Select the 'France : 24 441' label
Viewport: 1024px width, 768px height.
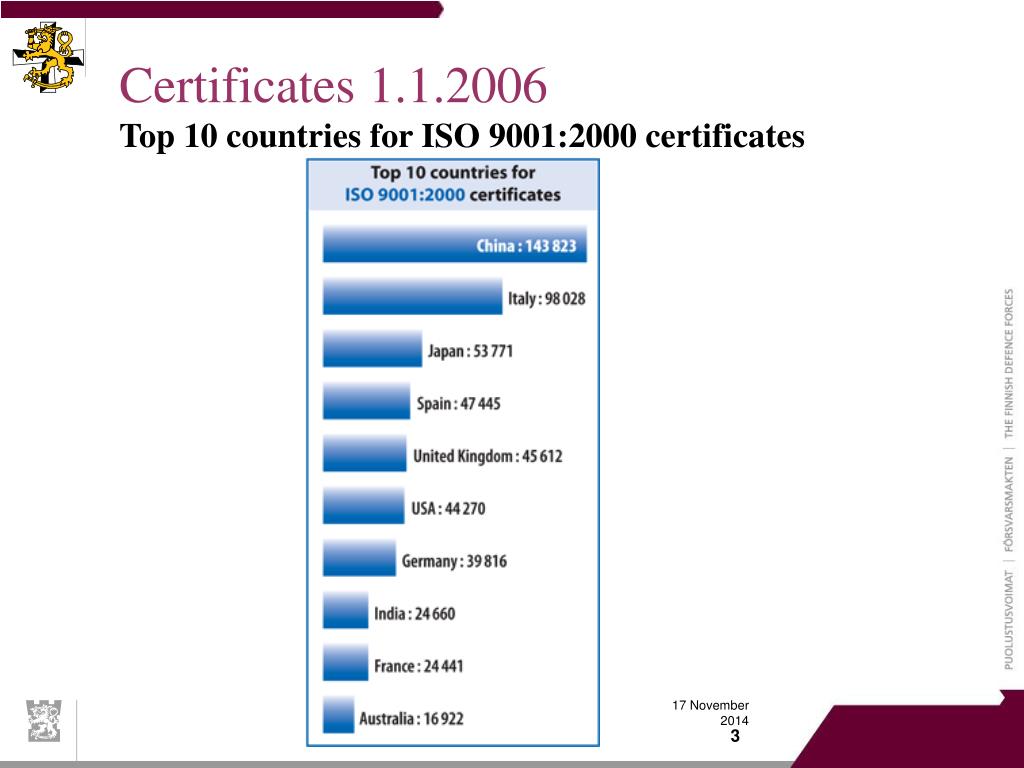coord(419,666)
